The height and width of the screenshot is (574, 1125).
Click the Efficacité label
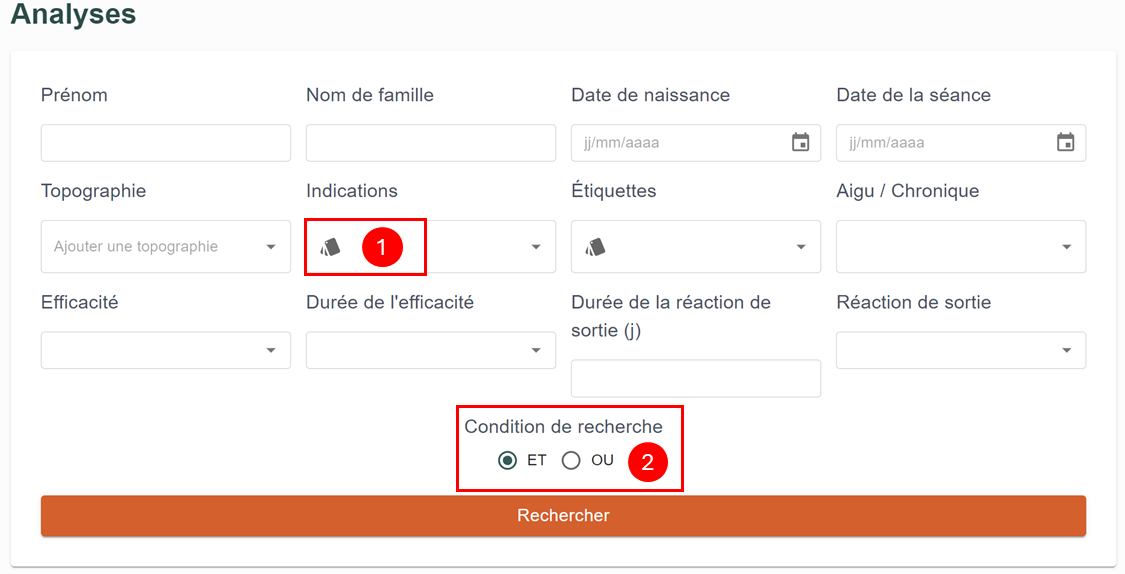pos(80,302)
